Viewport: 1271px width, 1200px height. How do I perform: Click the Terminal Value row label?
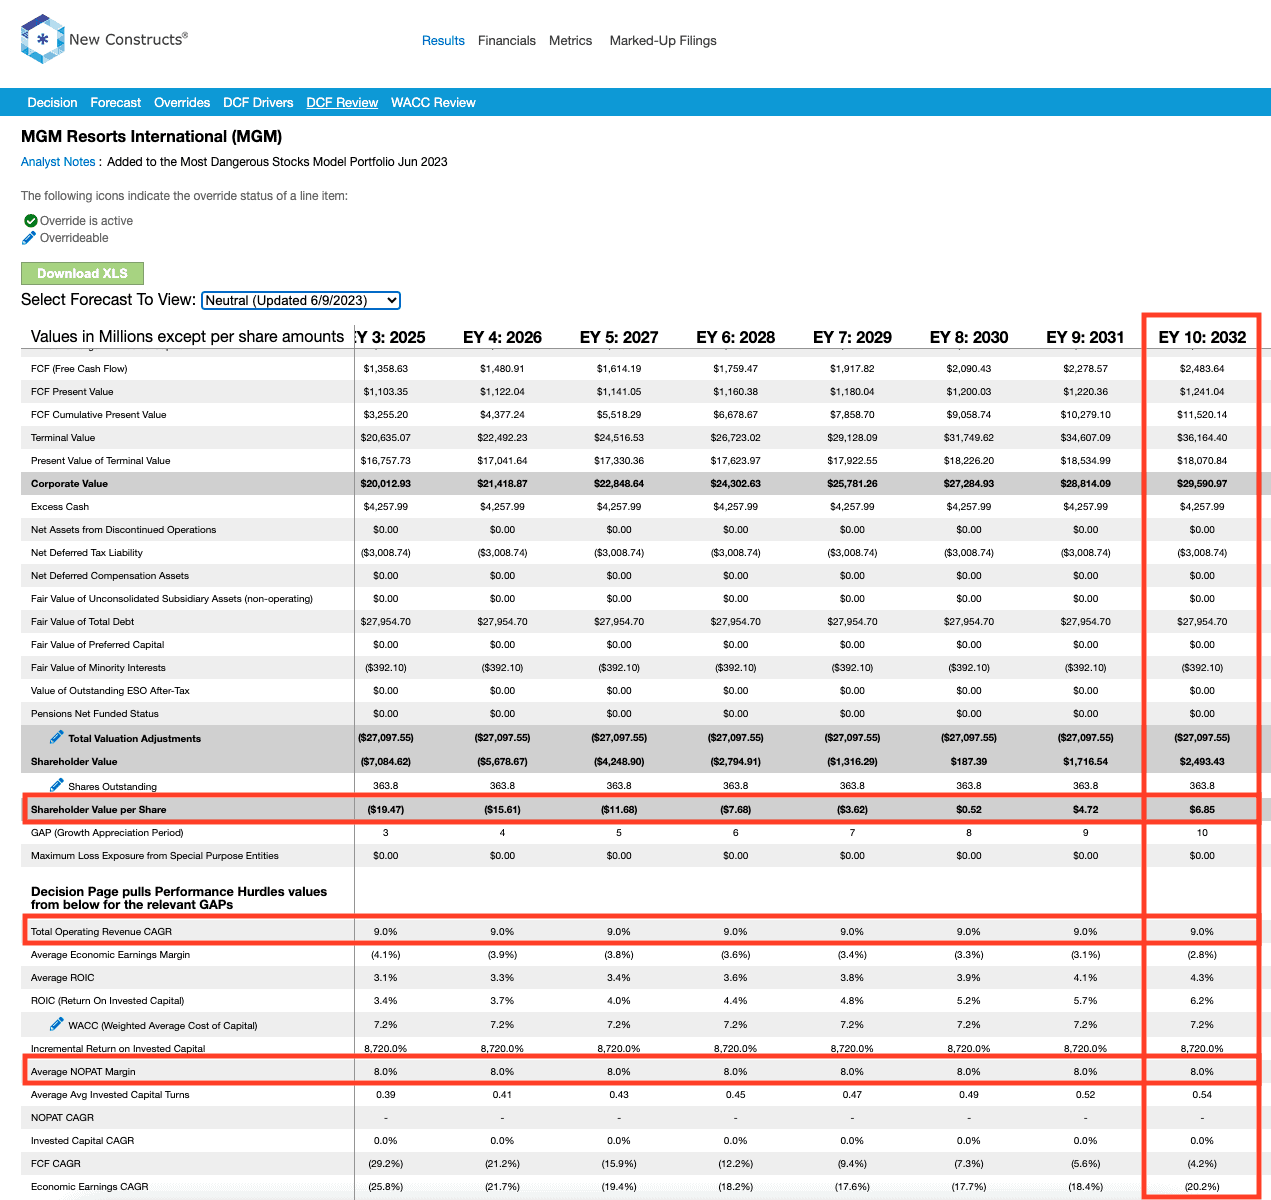coord(63,438)
